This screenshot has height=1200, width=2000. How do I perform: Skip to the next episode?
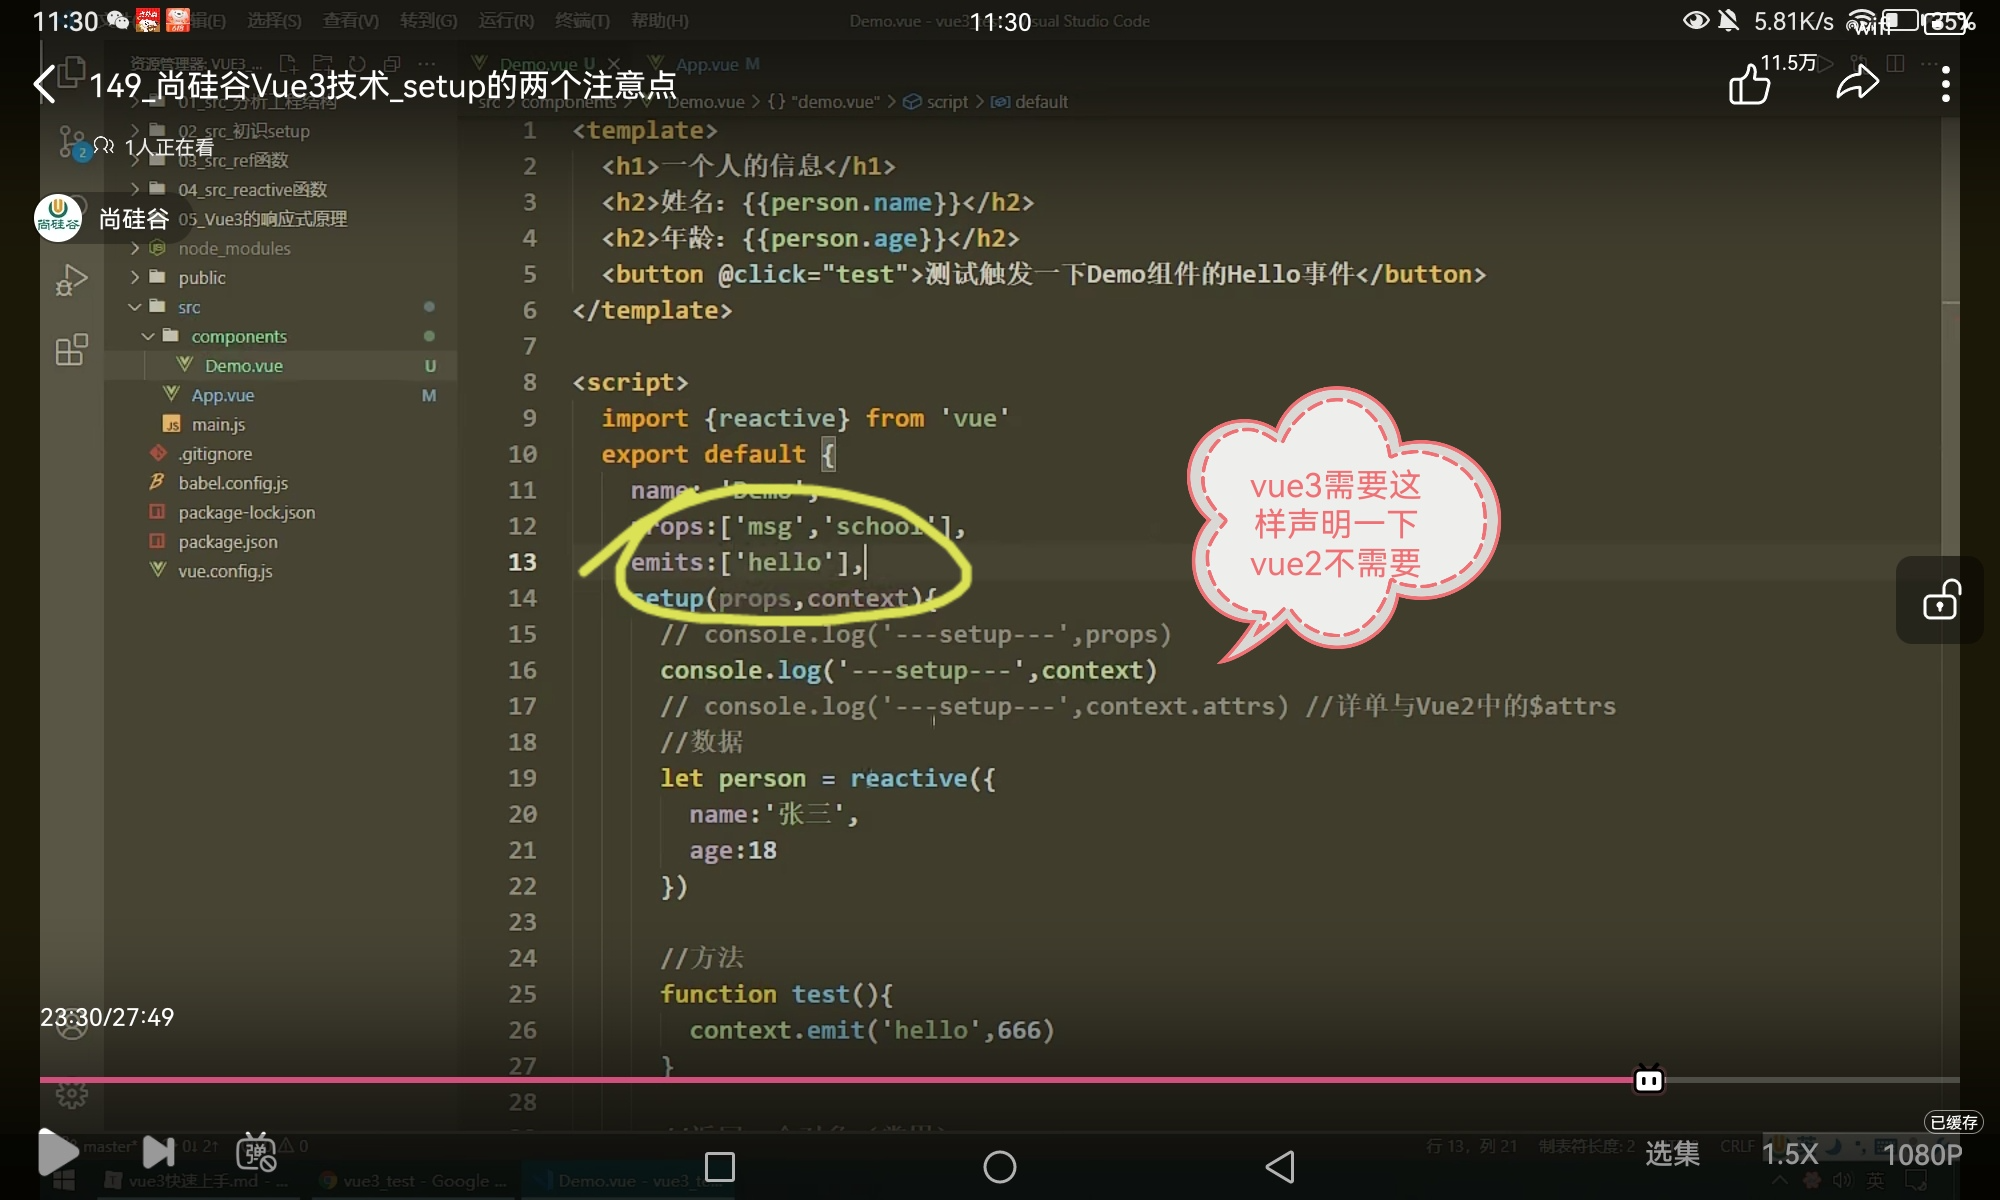pos(159,1153)
